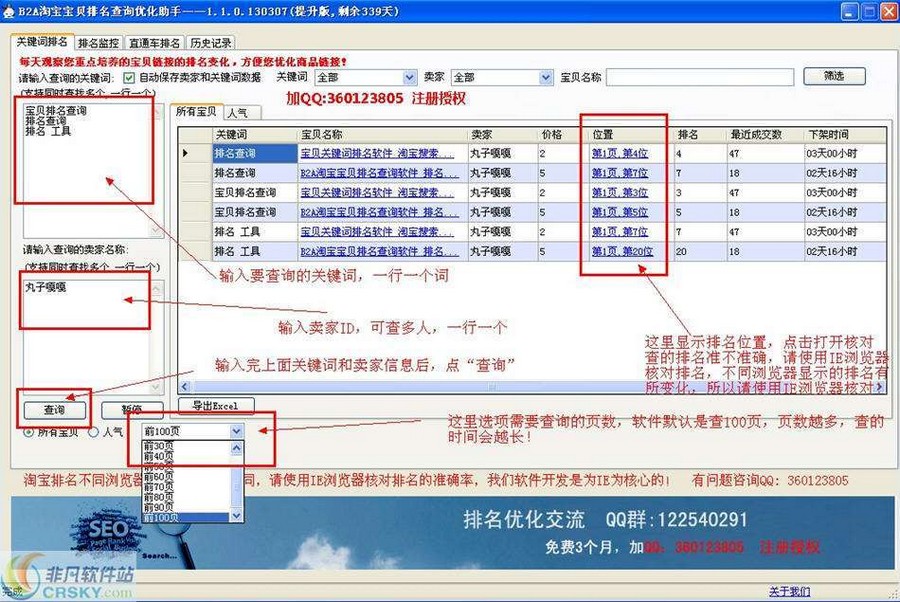900x602 pixels.
Task: Toggle 自动保存卖家和关键词数据 checkbox
Action: [129, 77]
